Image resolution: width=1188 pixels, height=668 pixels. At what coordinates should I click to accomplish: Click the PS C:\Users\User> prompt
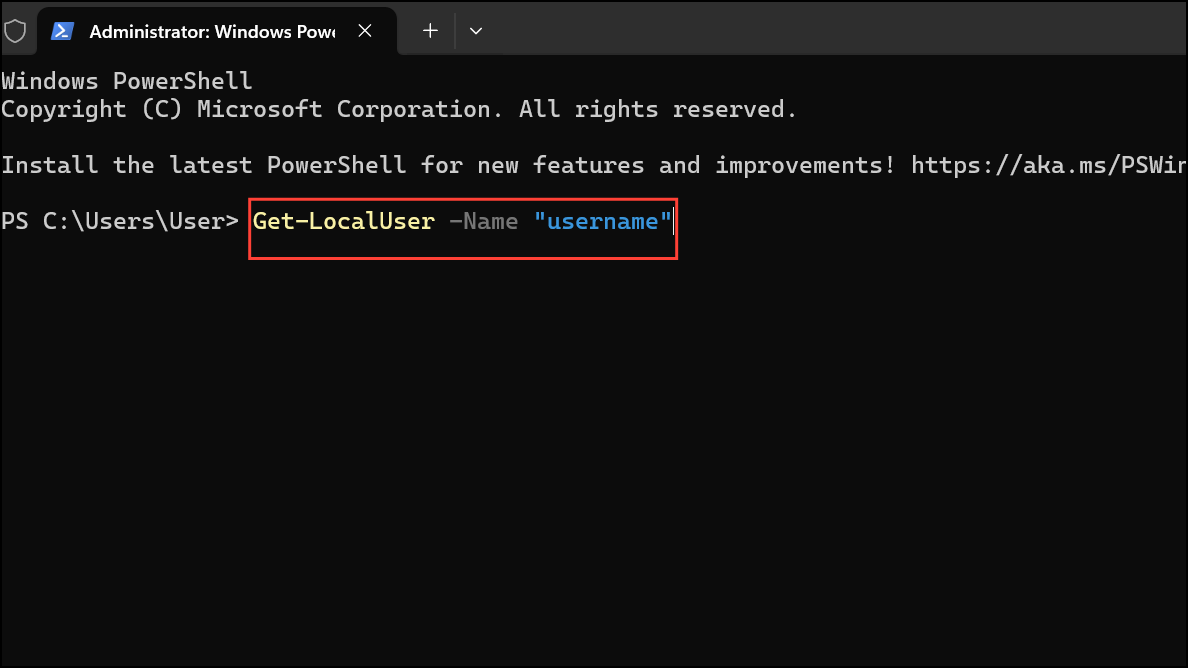pyautogui.click(x=120, y=221)
